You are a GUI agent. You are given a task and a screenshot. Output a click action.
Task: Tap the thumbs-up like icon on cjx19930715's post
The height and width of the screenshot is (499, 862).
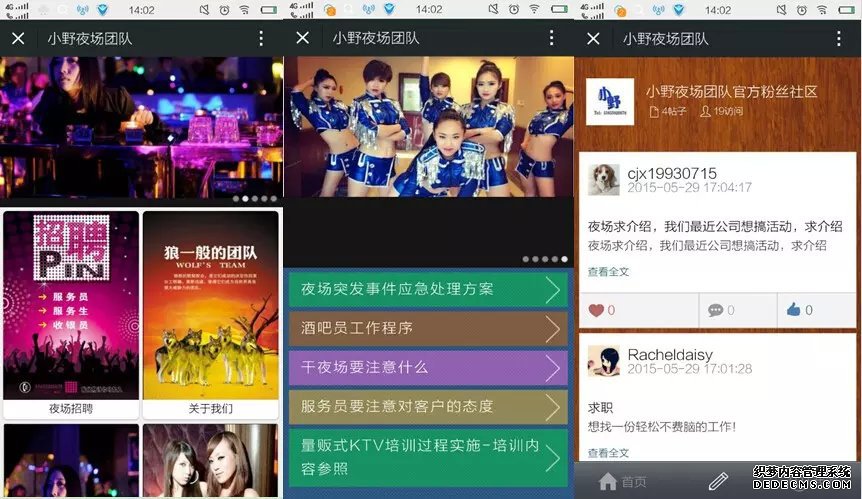coord(793,309)
